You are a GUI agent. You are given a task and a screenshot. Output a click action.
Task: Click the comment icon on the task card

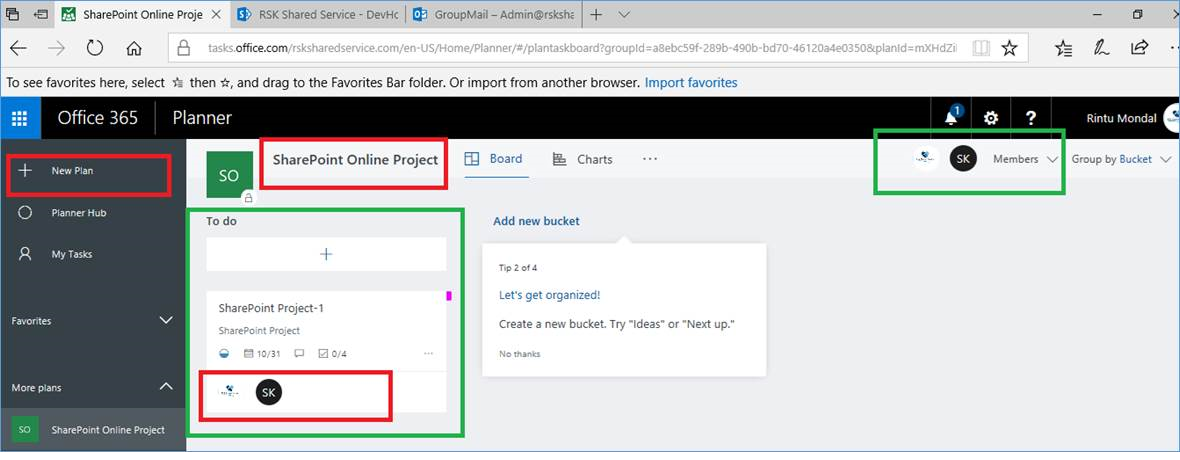coord(300,353)
